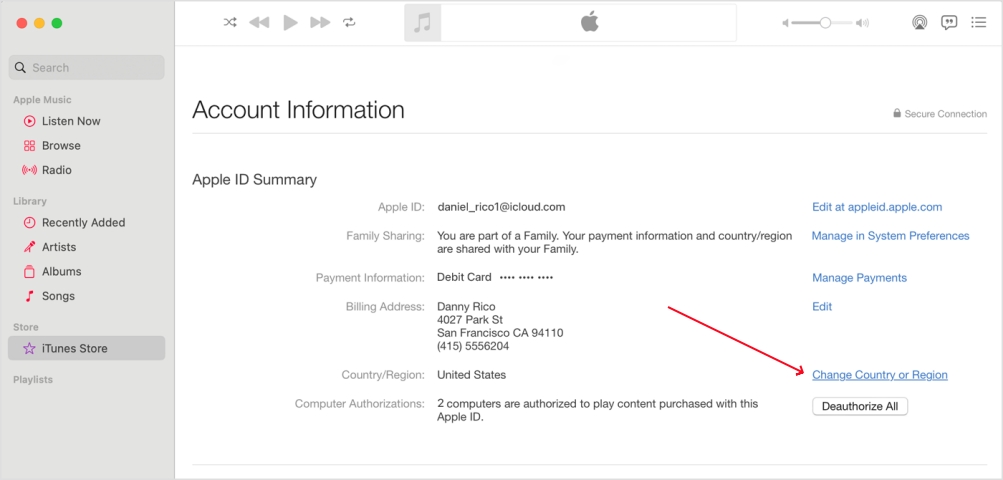Image resolution: width=1003 pixels, height=480 pixels.
Task: Open Edit at appleid.apple.com link
Action: [x=876, y=207]
